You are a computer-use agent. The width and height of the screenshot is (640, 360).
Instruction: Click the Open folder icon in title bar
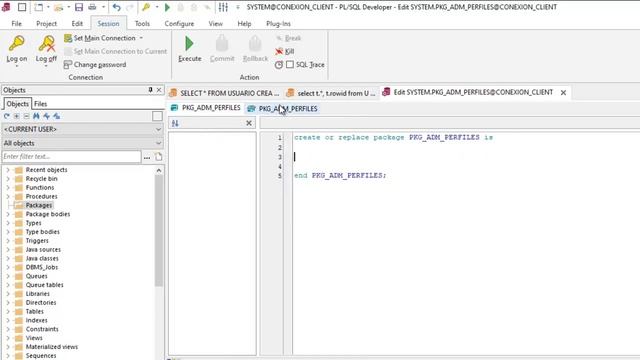pos(59,7)
